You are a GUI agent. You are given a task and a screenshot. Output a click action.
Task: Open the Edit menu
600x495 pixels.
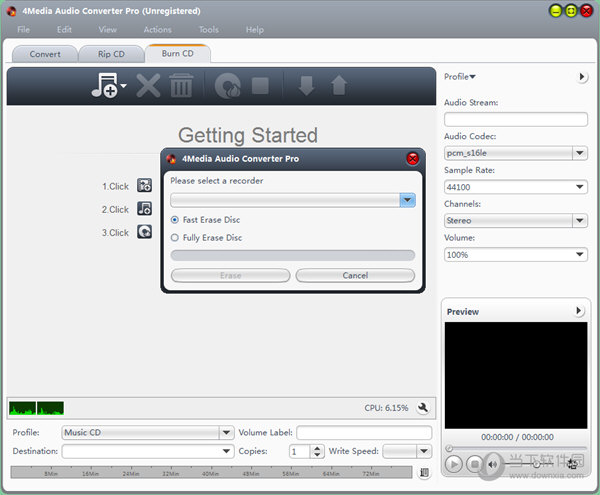point(64,29)
